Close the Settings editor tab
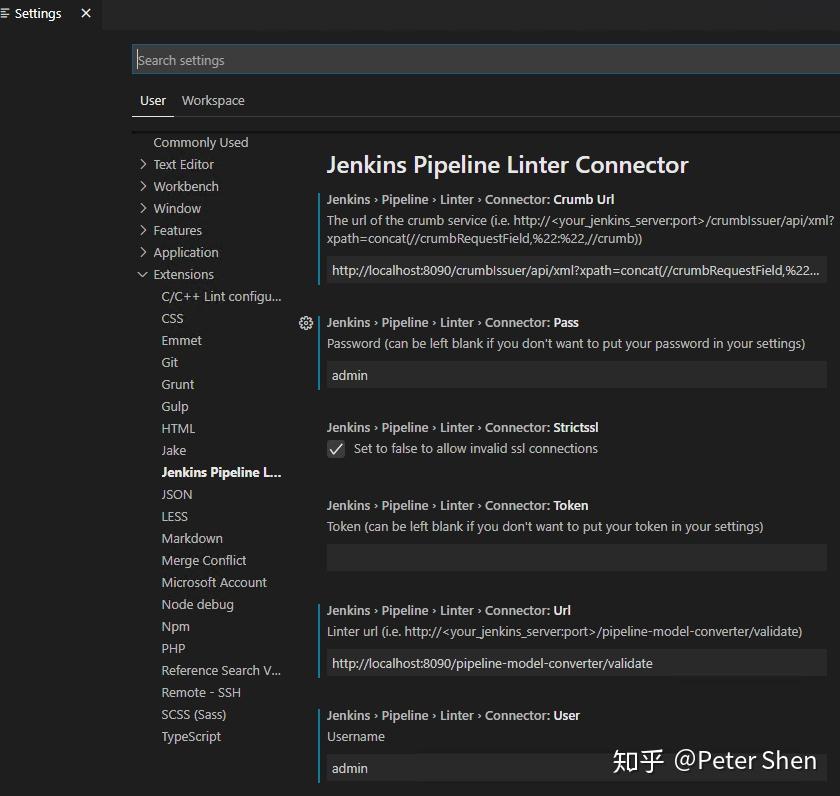The width and height of the screenshot is (840, 796). (85, 14)
